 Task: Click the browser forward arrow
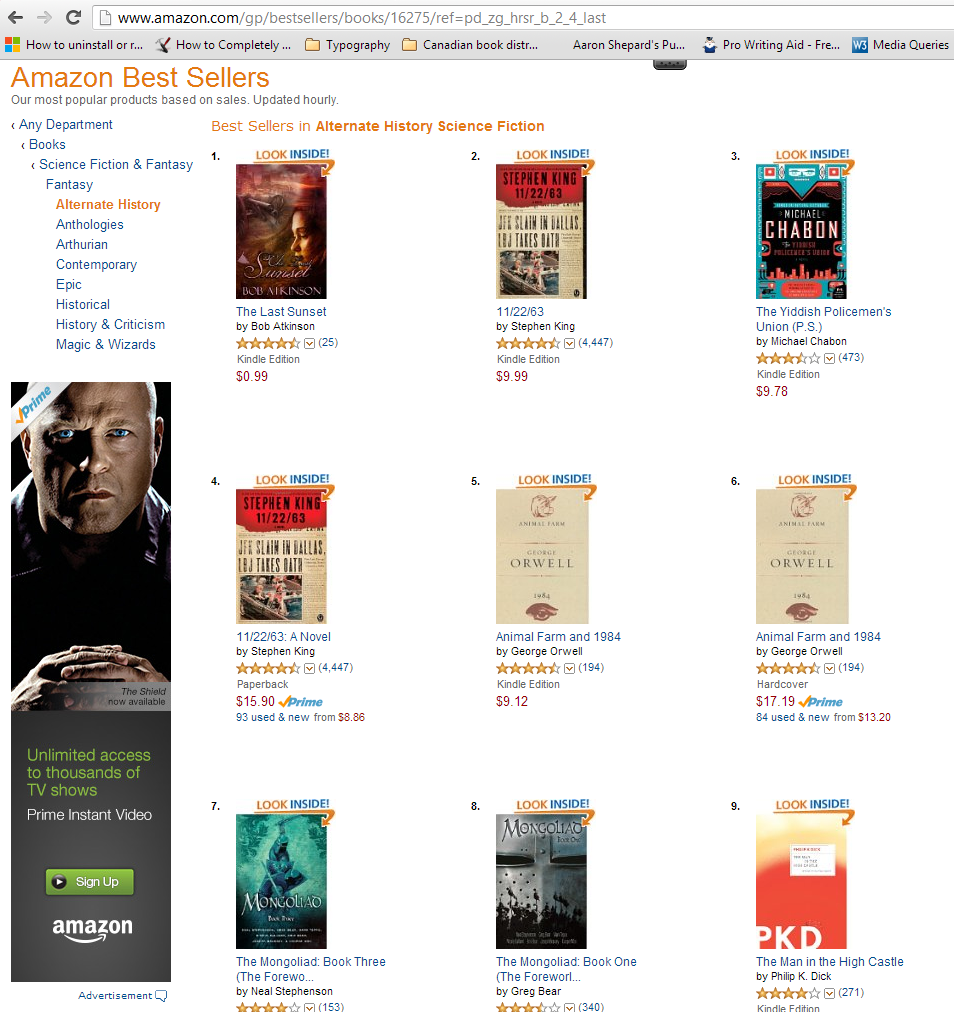point(45,17)
